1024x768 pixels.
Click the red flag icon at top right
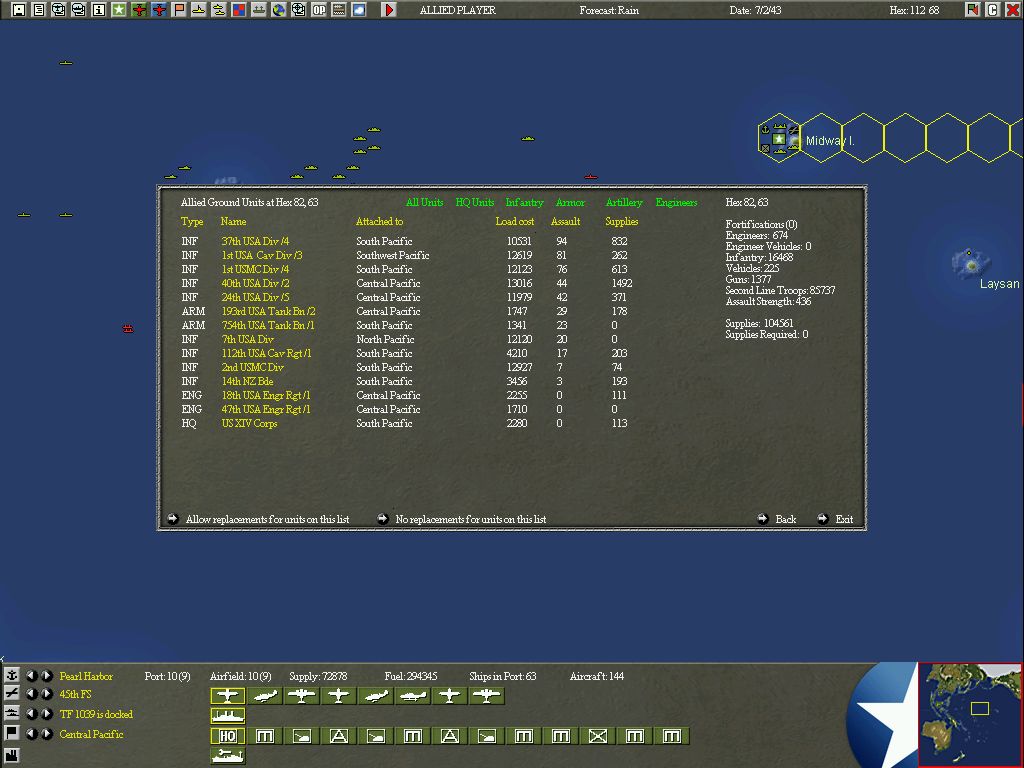click(x=973, y=10)
